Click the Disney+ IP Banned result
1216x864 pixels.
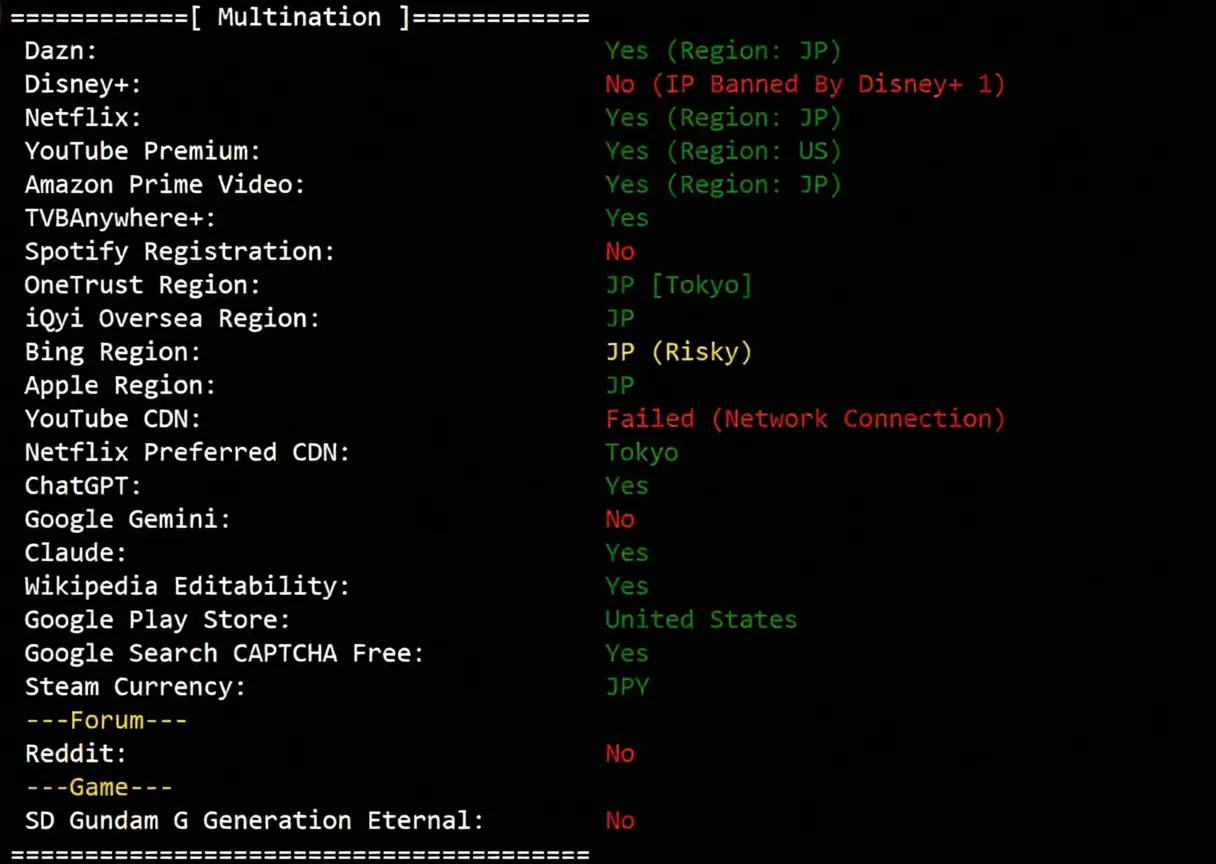click(805, 84)
